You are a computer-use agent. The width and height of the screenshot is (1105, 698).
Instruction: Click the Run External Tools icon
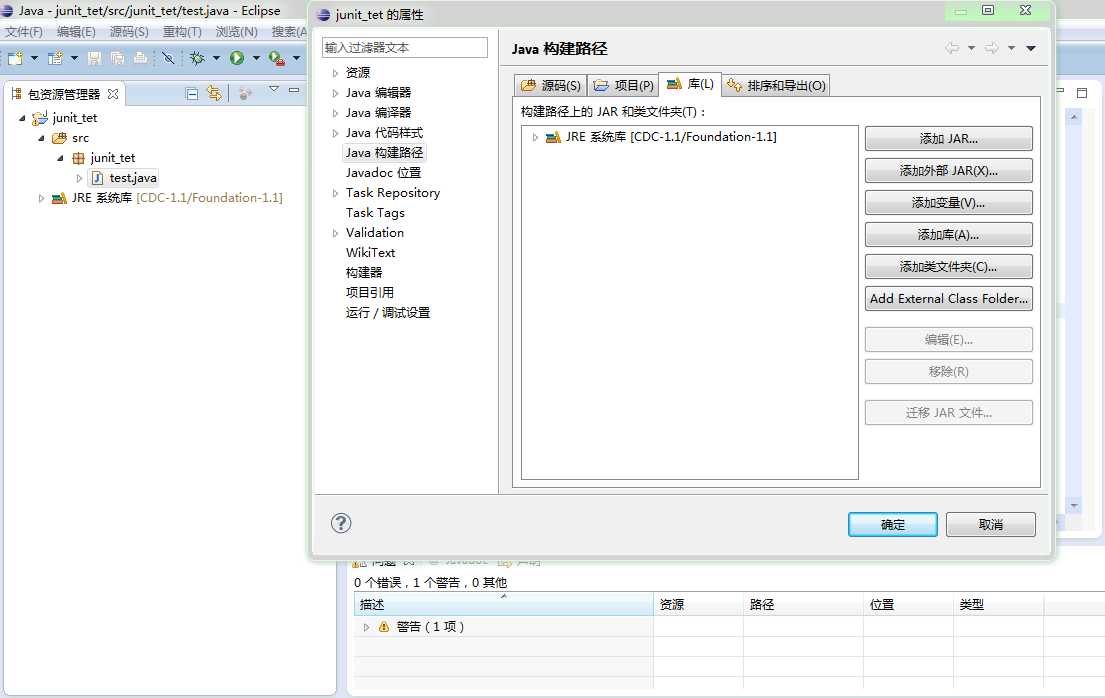pyautogui.click(x=277, y=59)
